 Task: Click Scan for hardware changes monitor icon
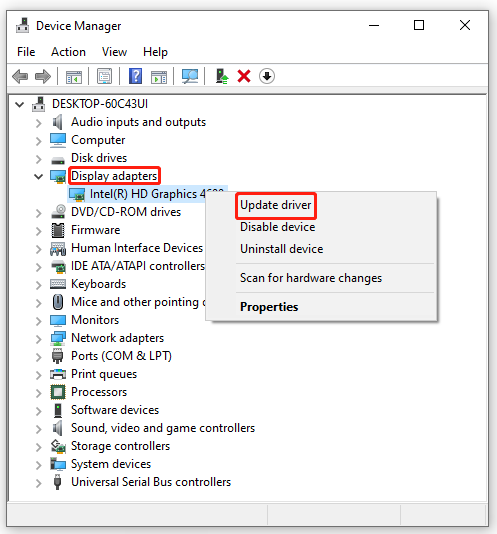190,76
